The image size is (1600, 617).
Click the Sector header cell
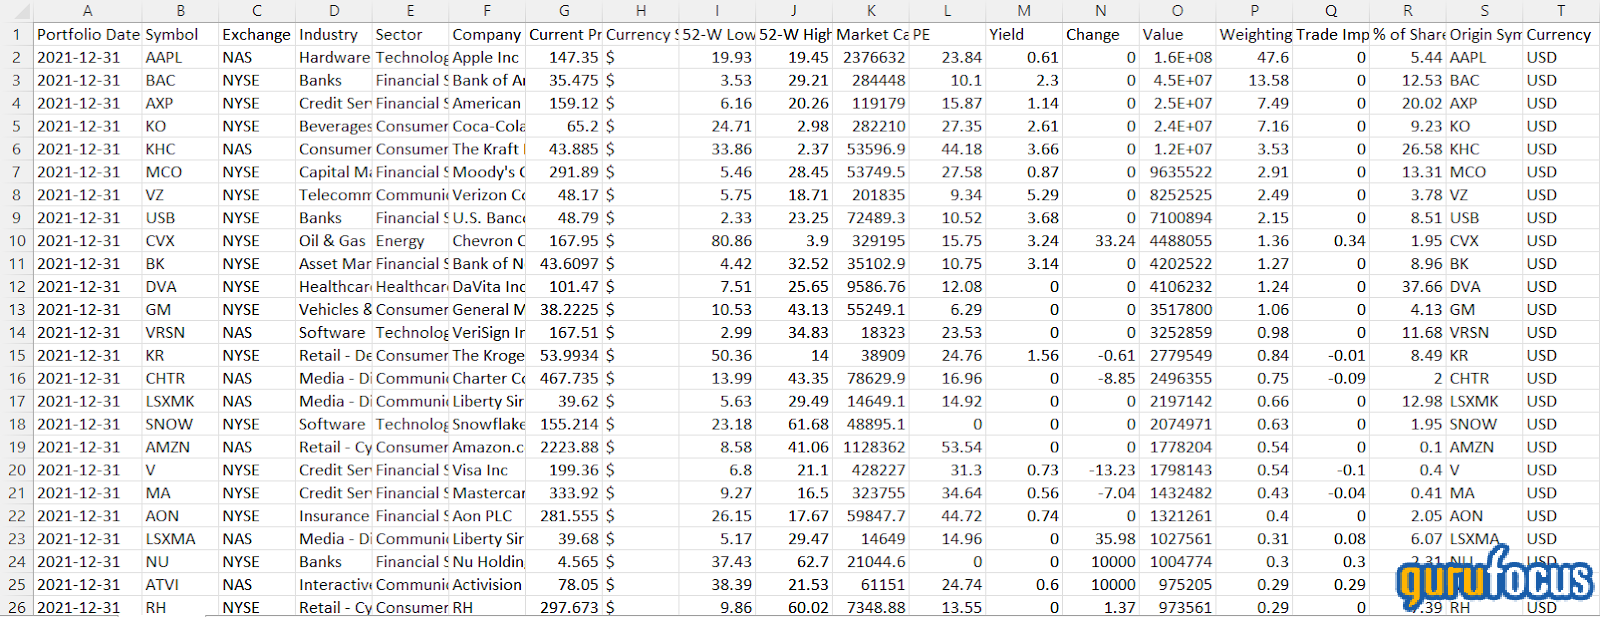click(410, 35)
